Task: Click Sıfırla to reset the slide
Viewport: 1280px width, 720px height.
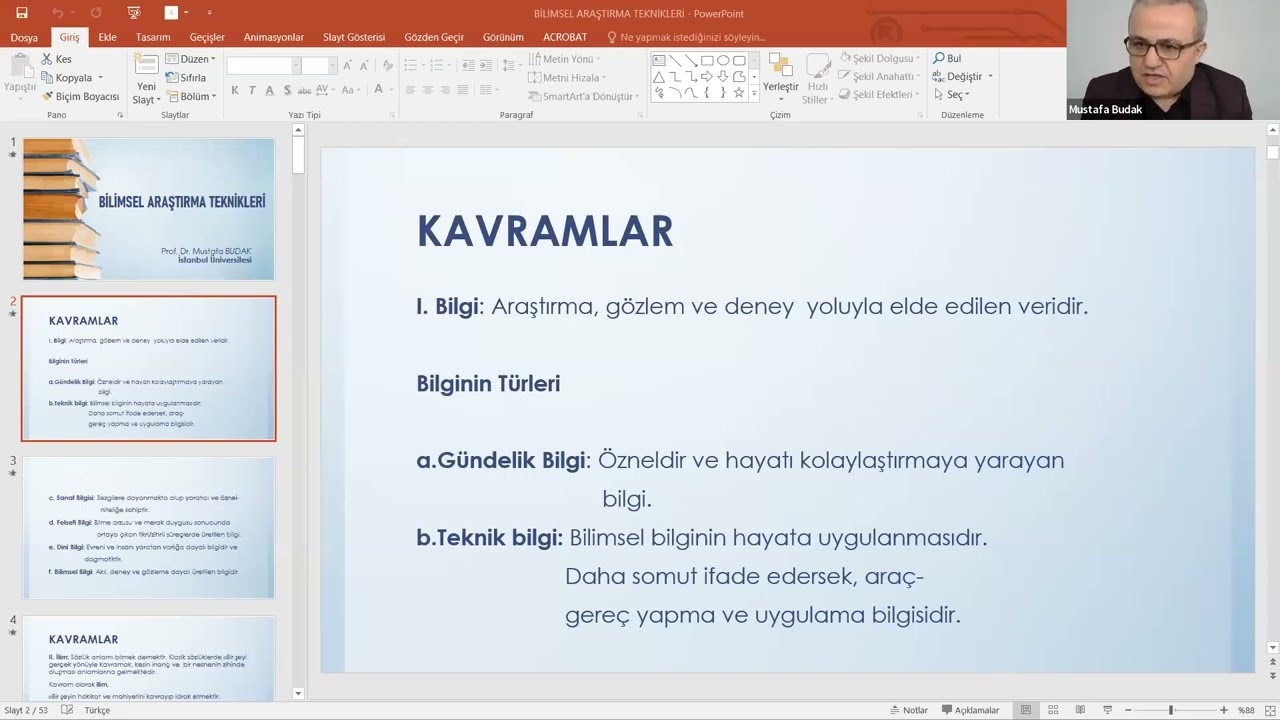Action: tap(186, 77)
